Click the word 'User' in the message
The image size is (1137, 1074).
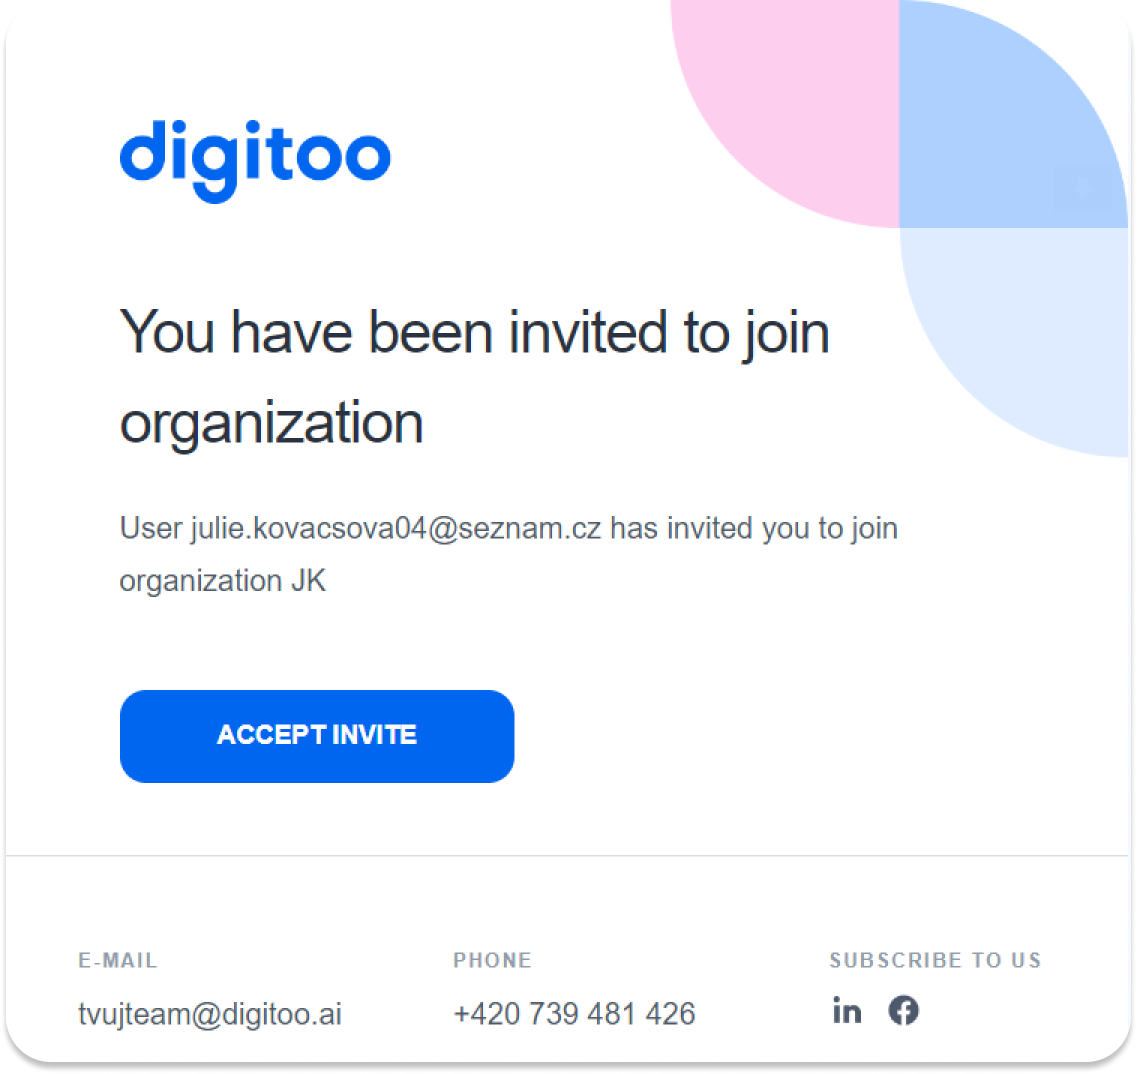click(151, 529)
